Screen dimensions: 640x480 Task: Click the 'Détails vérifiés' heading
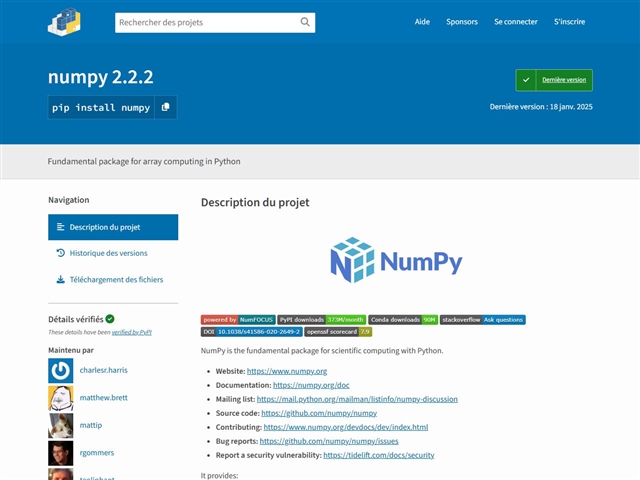tap(76, 319)
